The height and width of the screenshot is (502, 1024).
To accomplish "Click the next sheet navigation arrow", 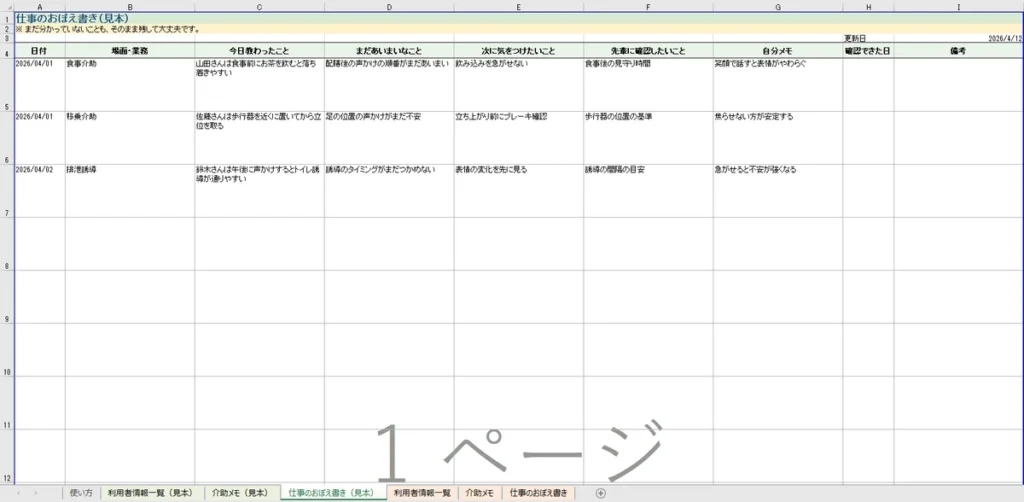I will (x=38, y=493).
